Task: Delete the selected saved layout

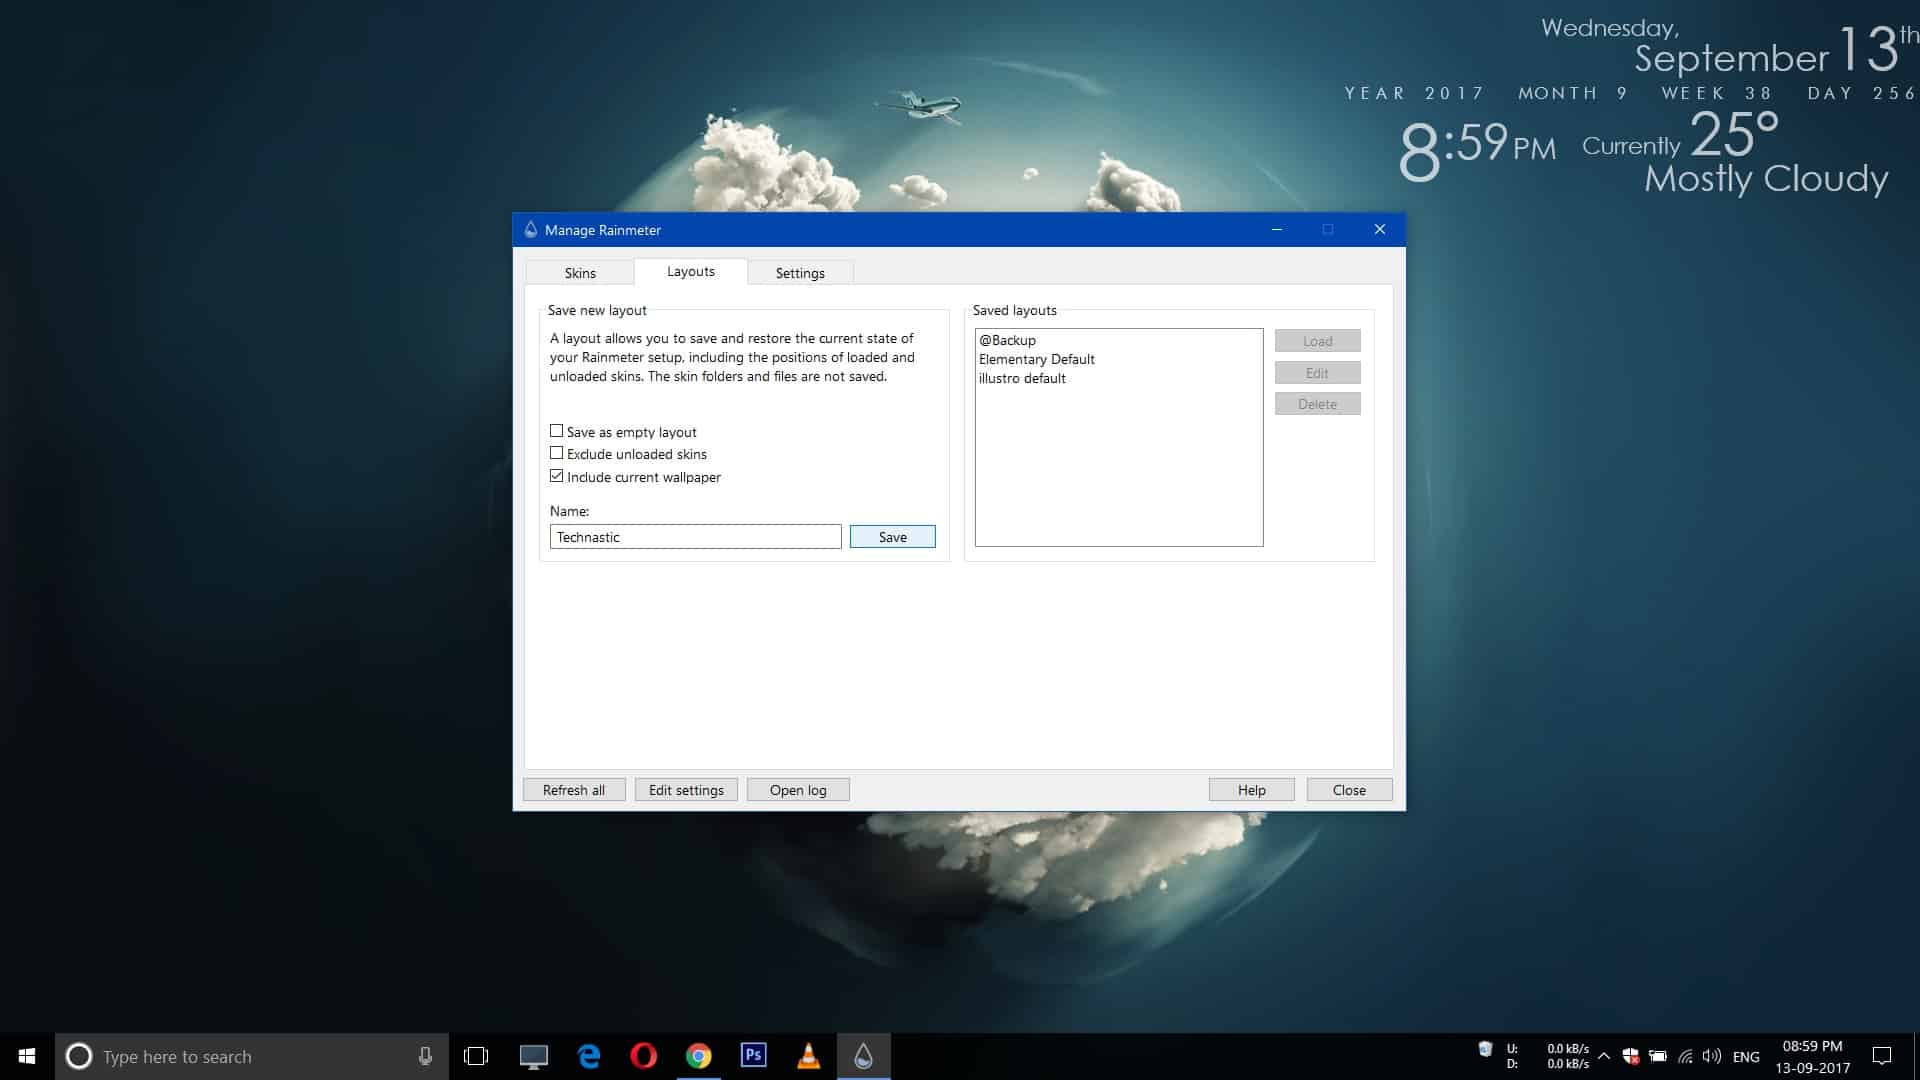Action: click(x=1317, y=404)
